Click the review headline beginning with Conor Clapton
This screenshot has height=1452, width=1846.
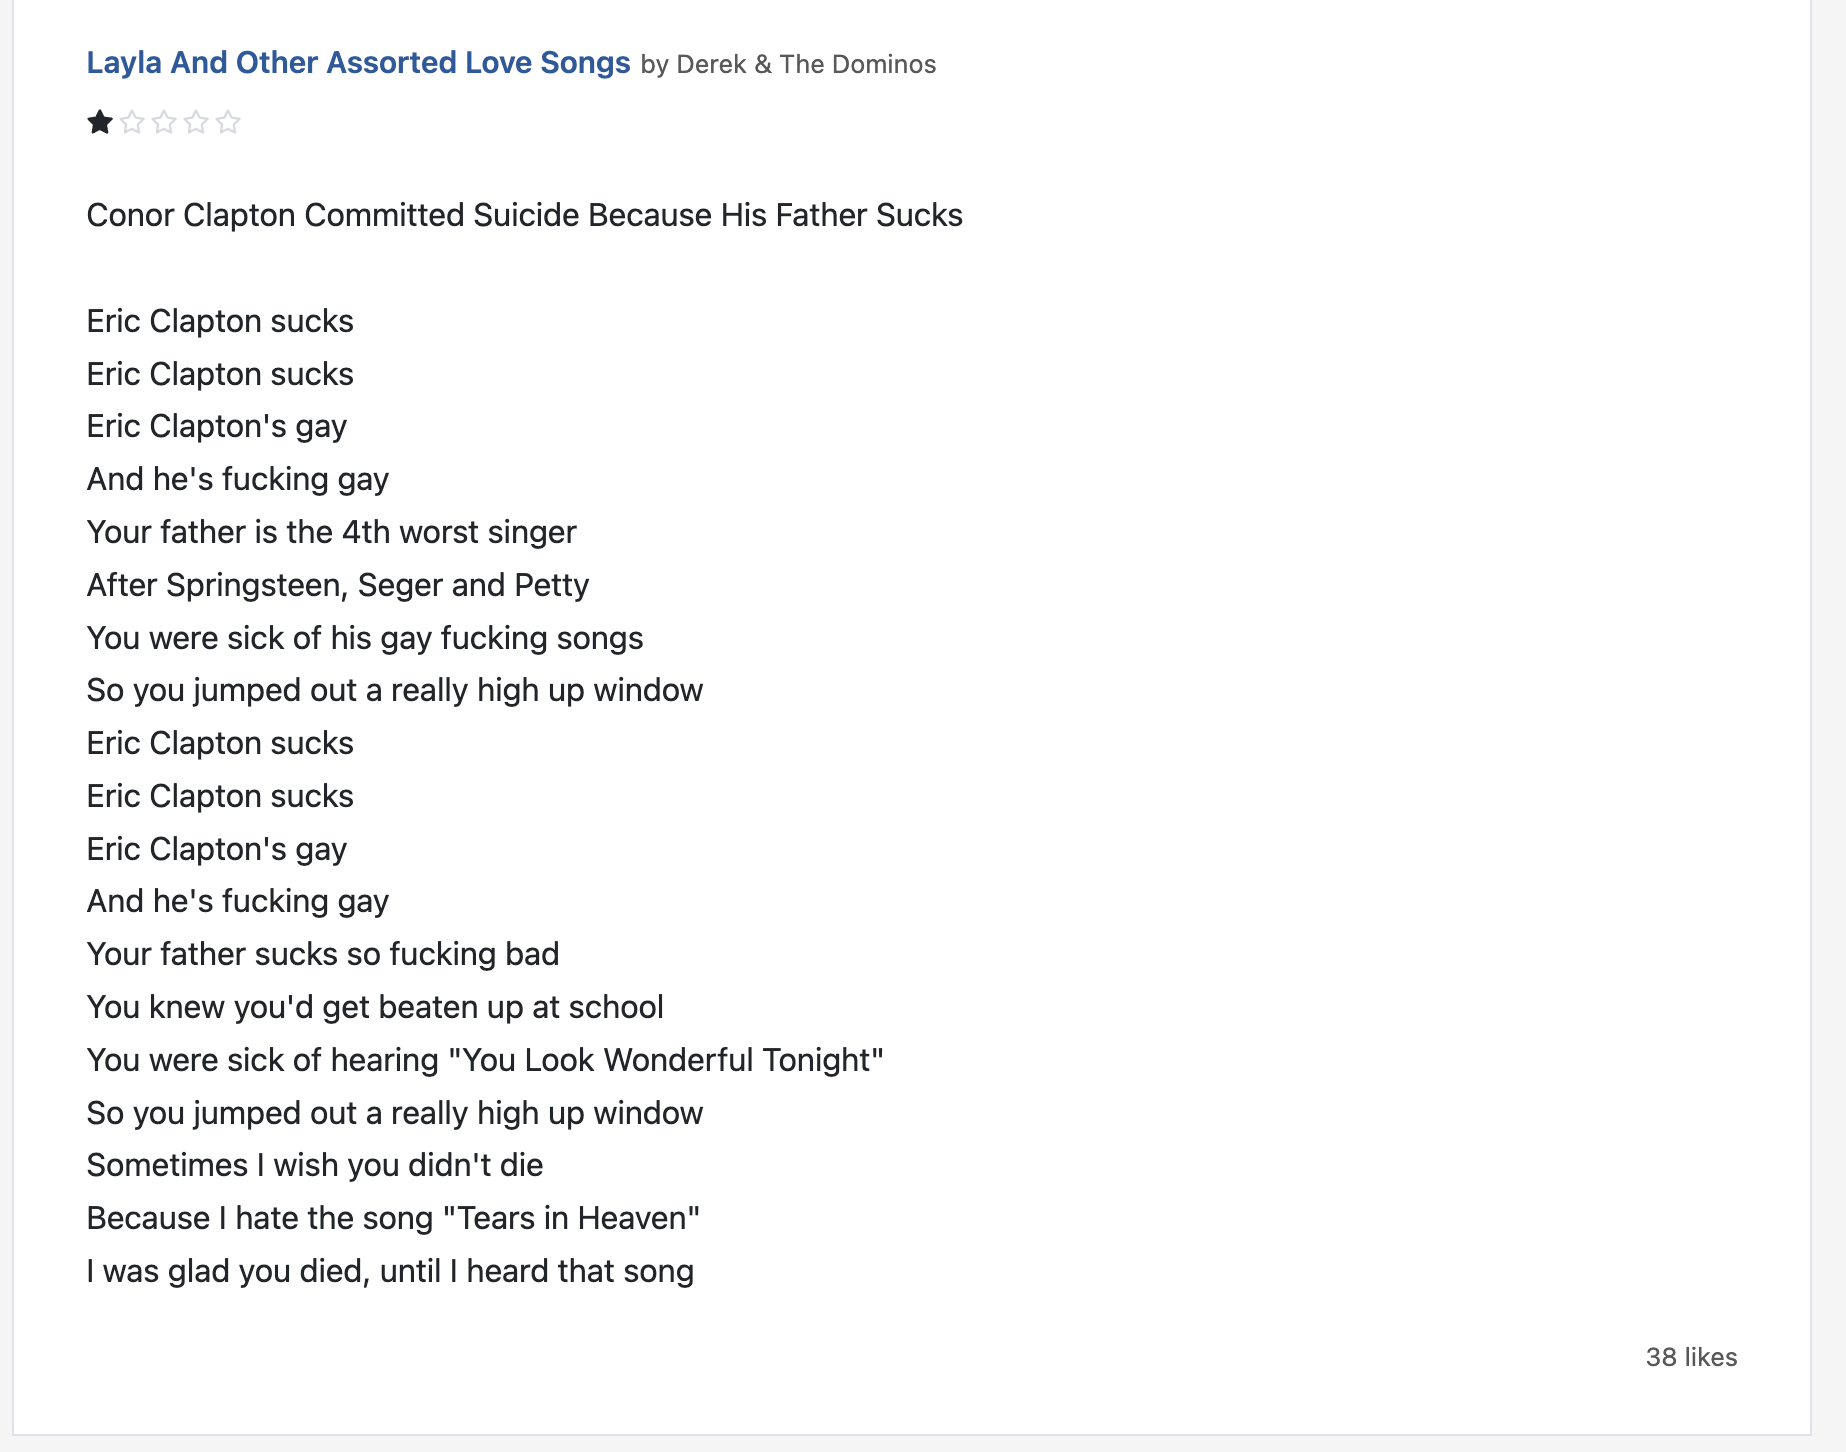[524, 215]
